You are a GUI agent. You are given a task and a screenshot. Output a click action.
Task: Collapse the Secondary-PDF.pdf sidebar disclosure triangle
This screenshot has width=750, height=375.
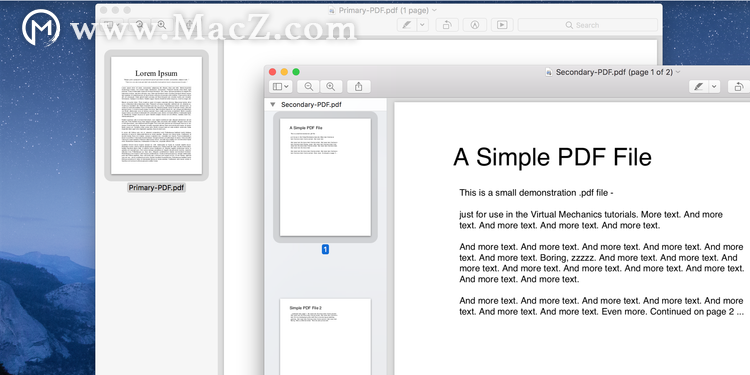coord(273,104)
